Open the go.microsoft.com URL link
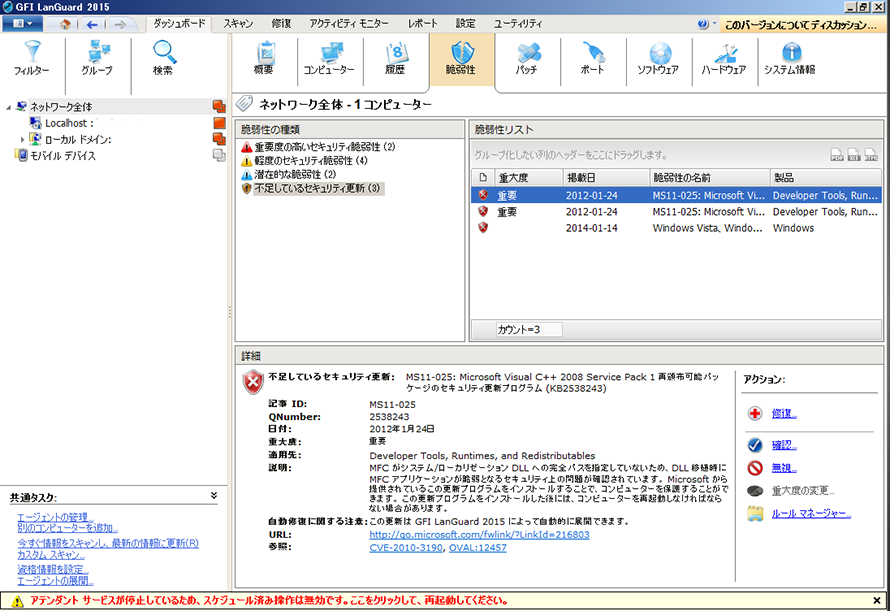The height and width of the screenshot is (611, 890). tap(479, 534)
